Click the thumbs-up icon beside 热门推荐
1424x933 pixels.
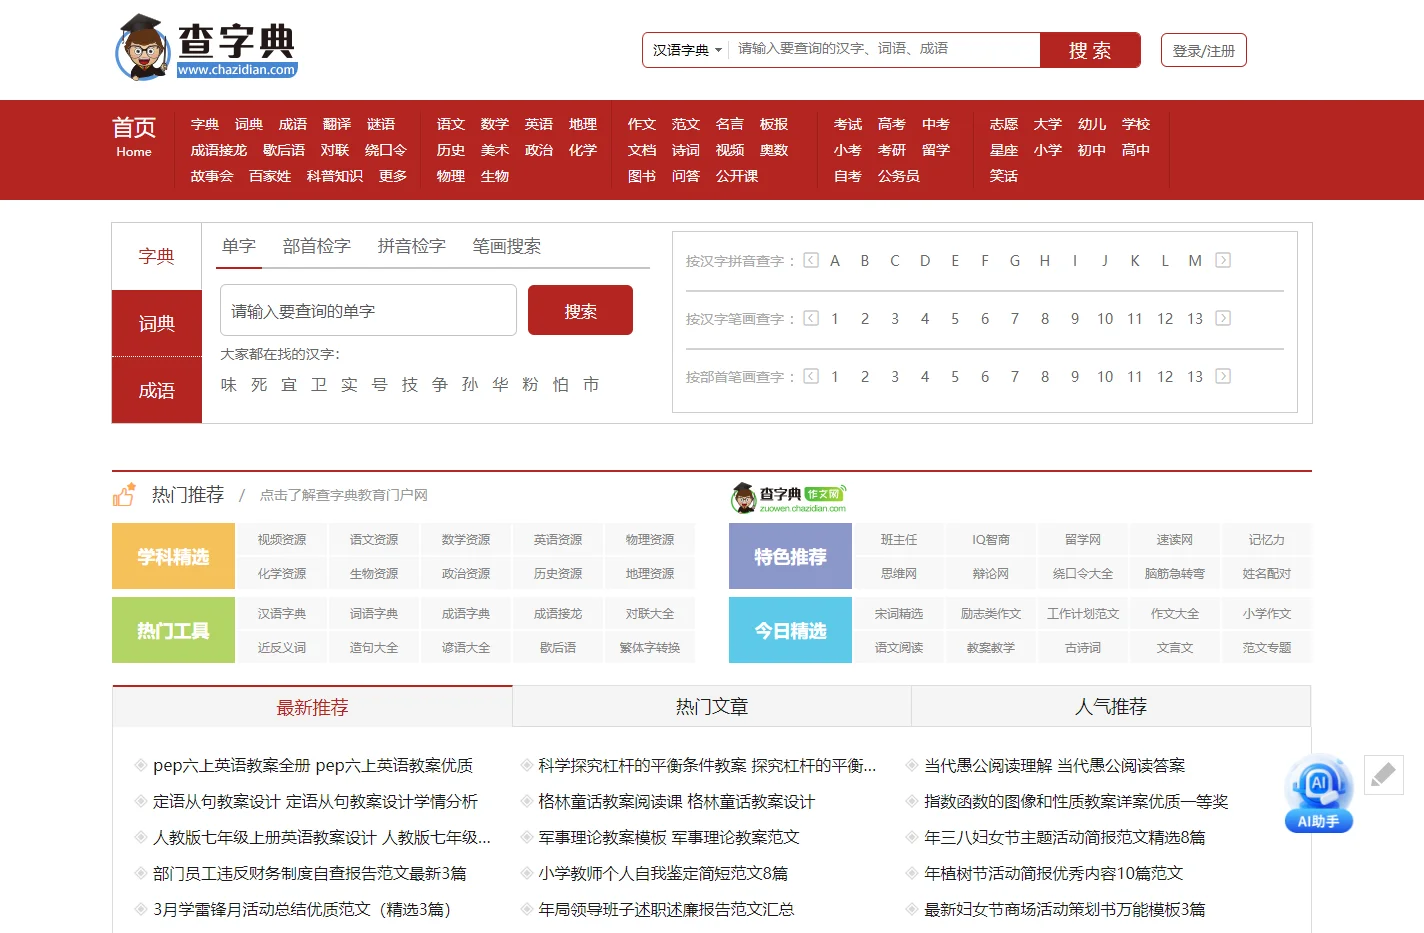coord(124,495)
